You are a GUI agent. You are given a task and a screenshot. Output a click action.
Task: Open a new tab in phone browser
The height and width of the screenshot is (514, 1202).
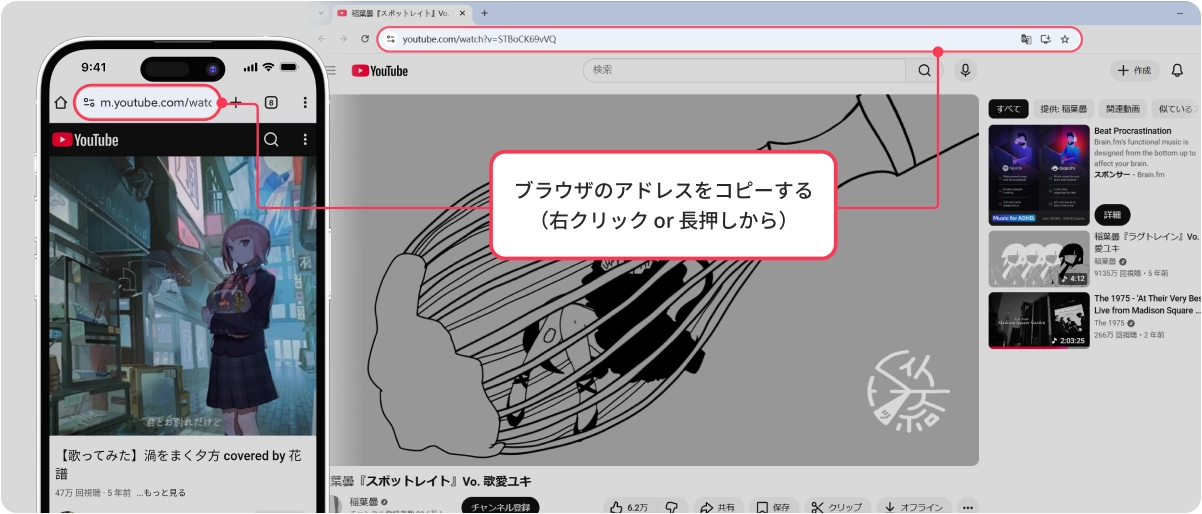point(236,102)
